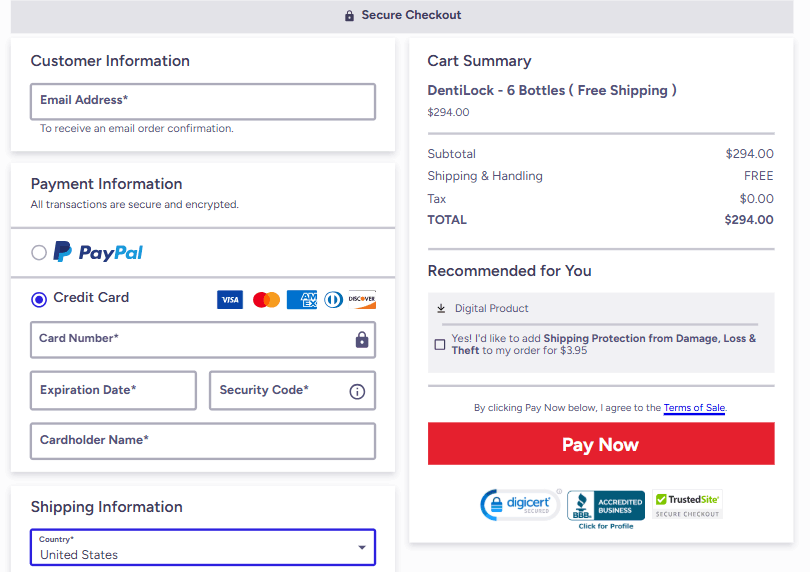This screenshot has height=572, width=810.
Task: Open the Terms of Sale link
Action: point(694,408)
